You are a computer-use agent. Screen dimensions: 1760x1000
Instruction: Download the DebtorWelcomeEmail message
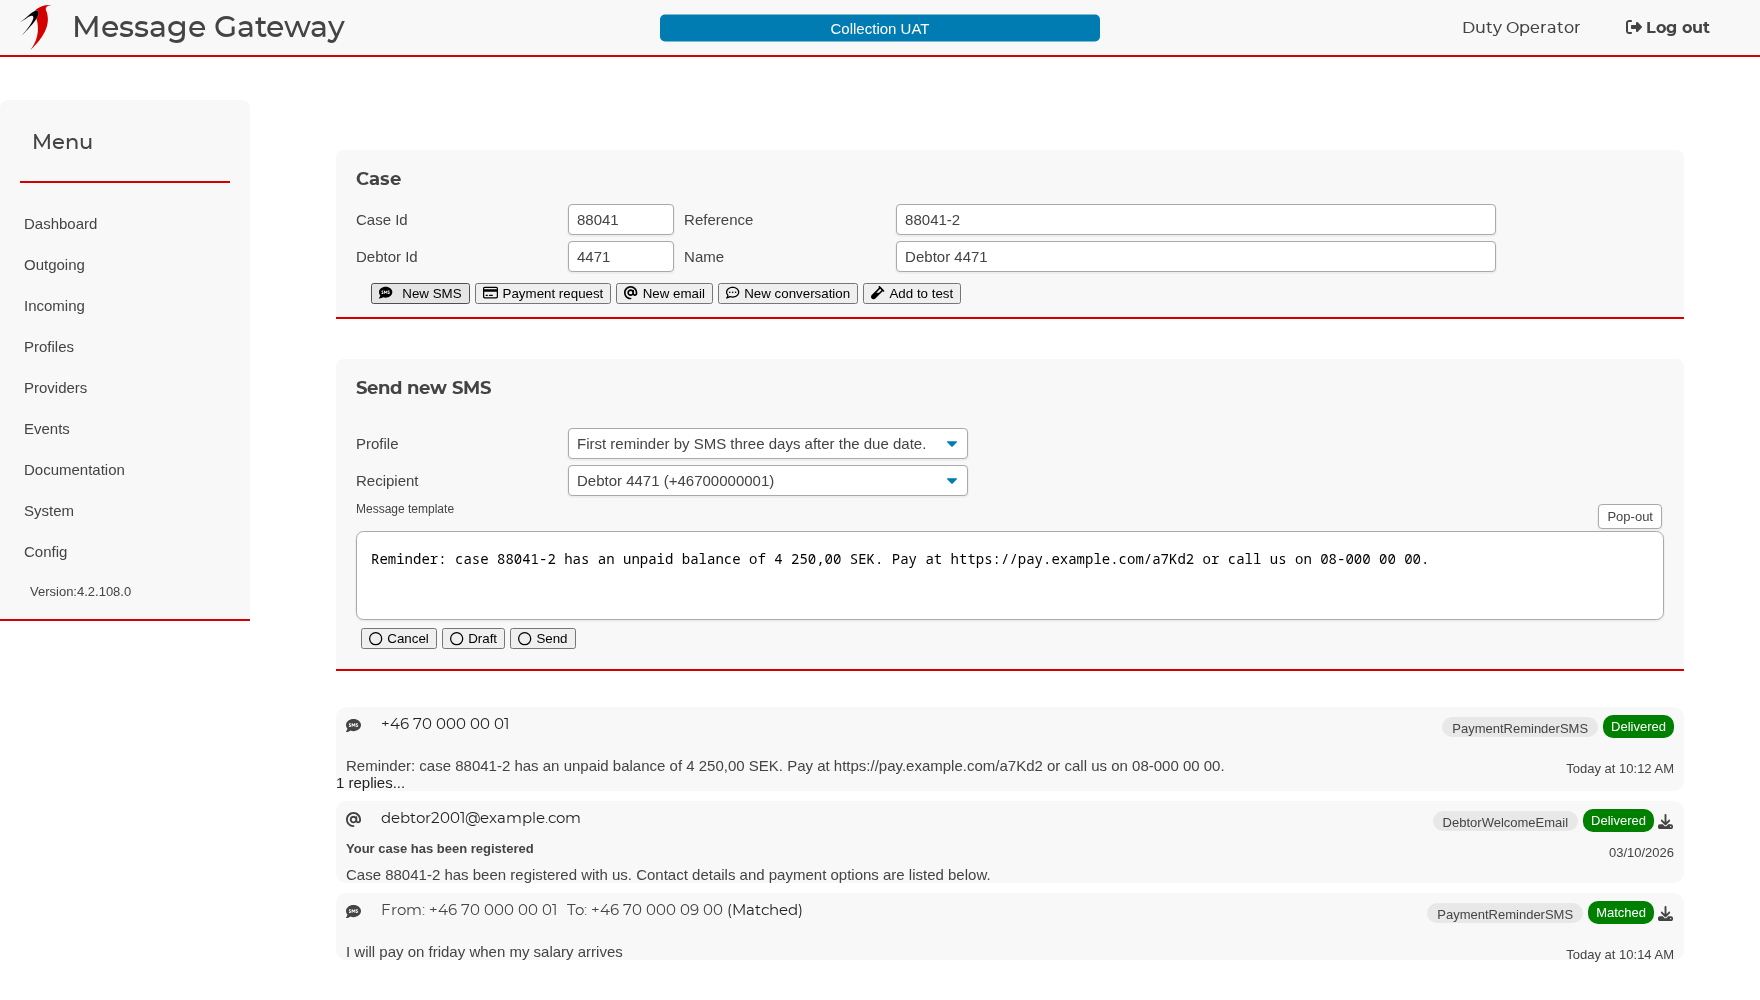tap(1665, 822)
